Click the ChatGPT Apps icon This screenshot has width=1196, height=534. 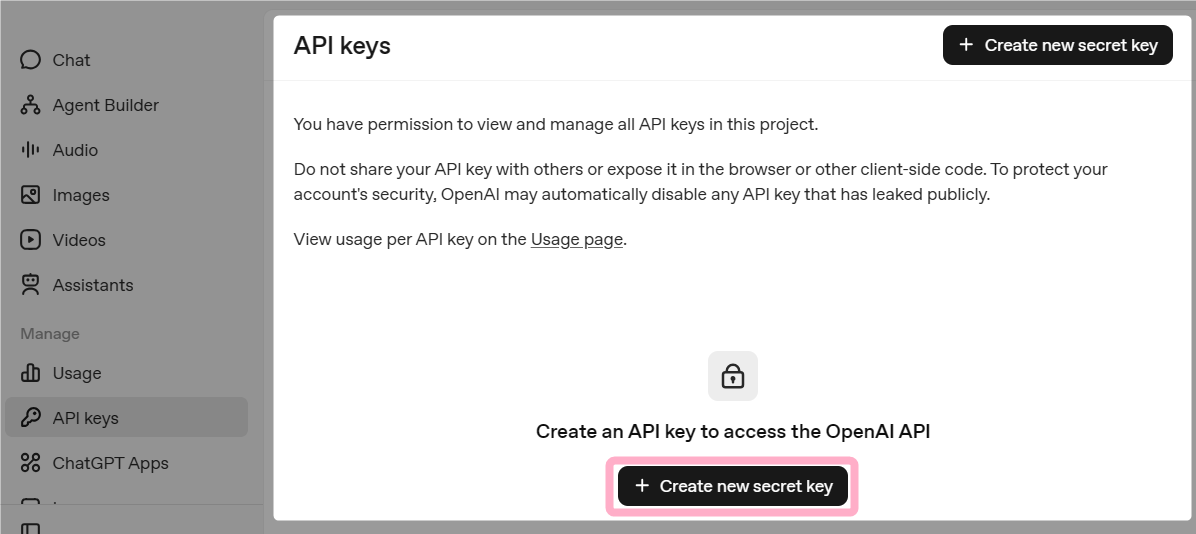tap(30, 463)
